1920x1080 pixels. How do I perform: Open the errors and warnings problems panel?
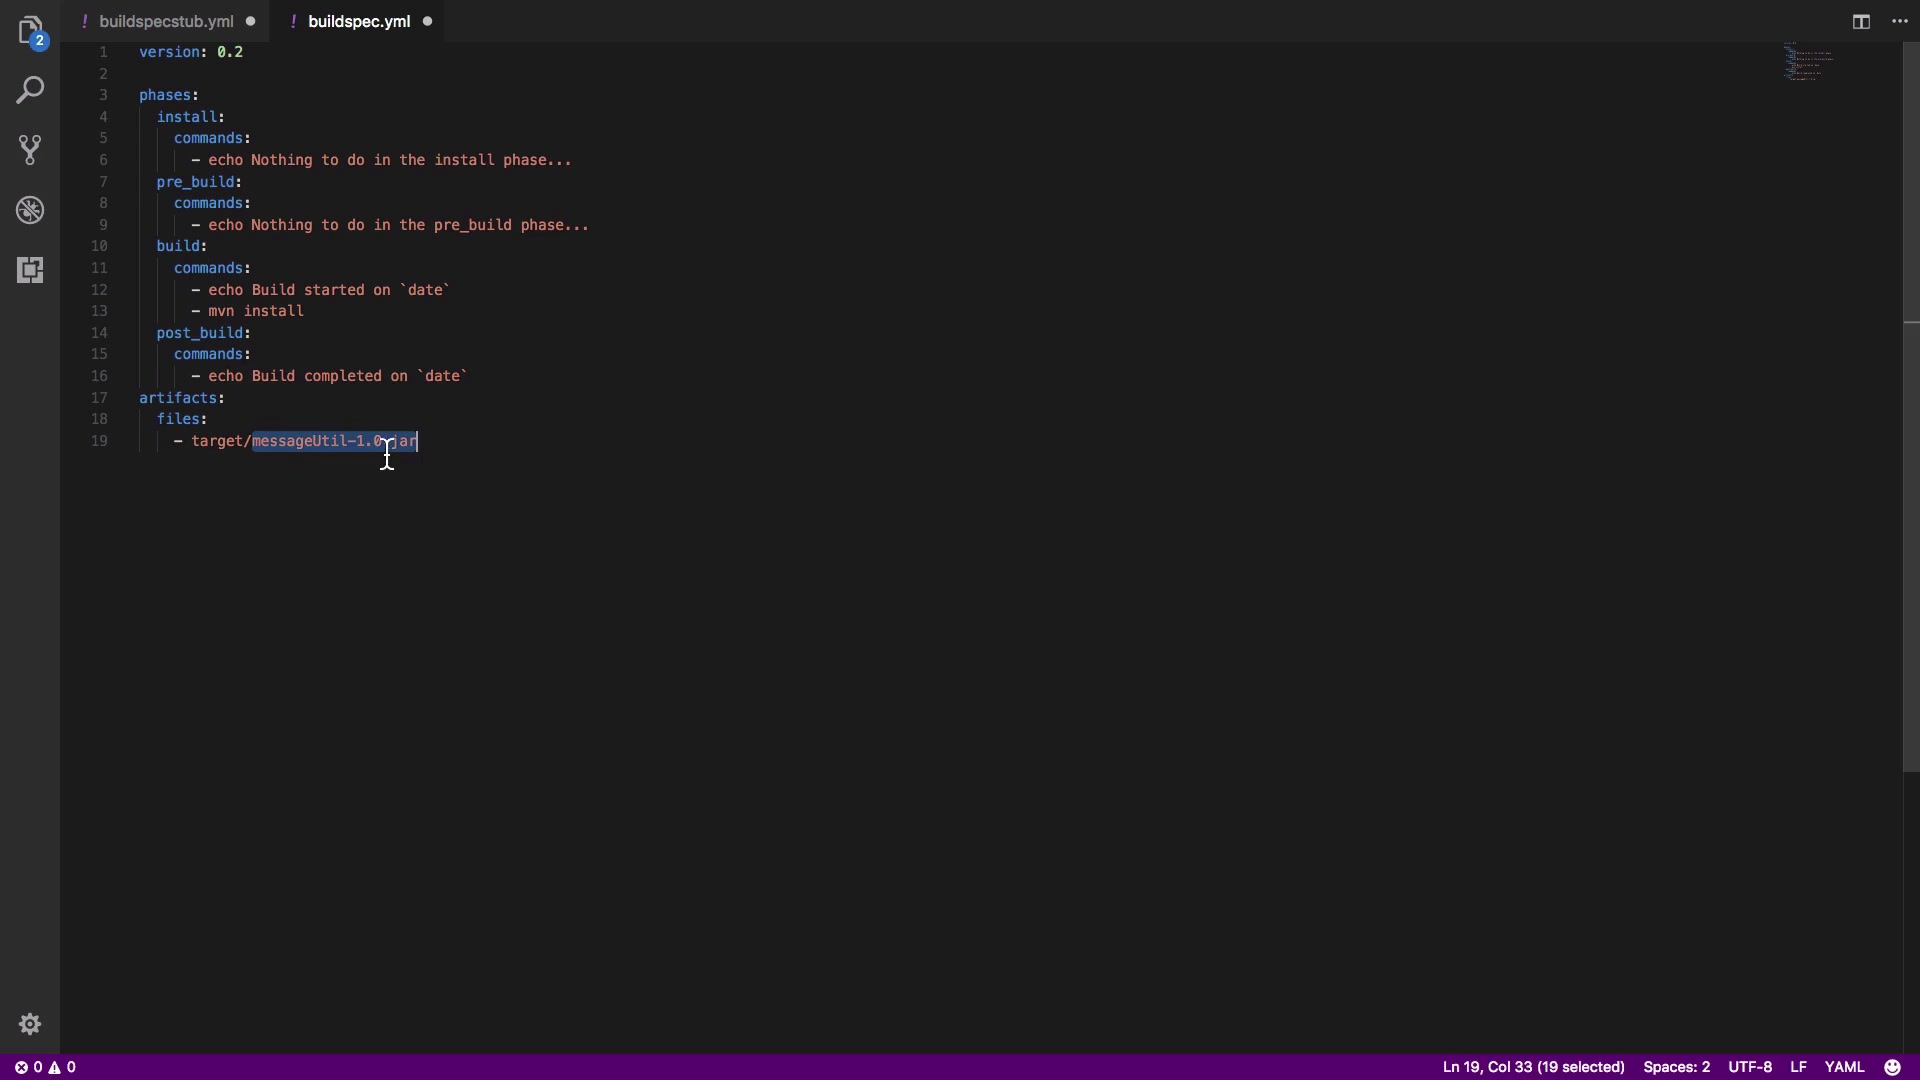tap(45, 1067)
